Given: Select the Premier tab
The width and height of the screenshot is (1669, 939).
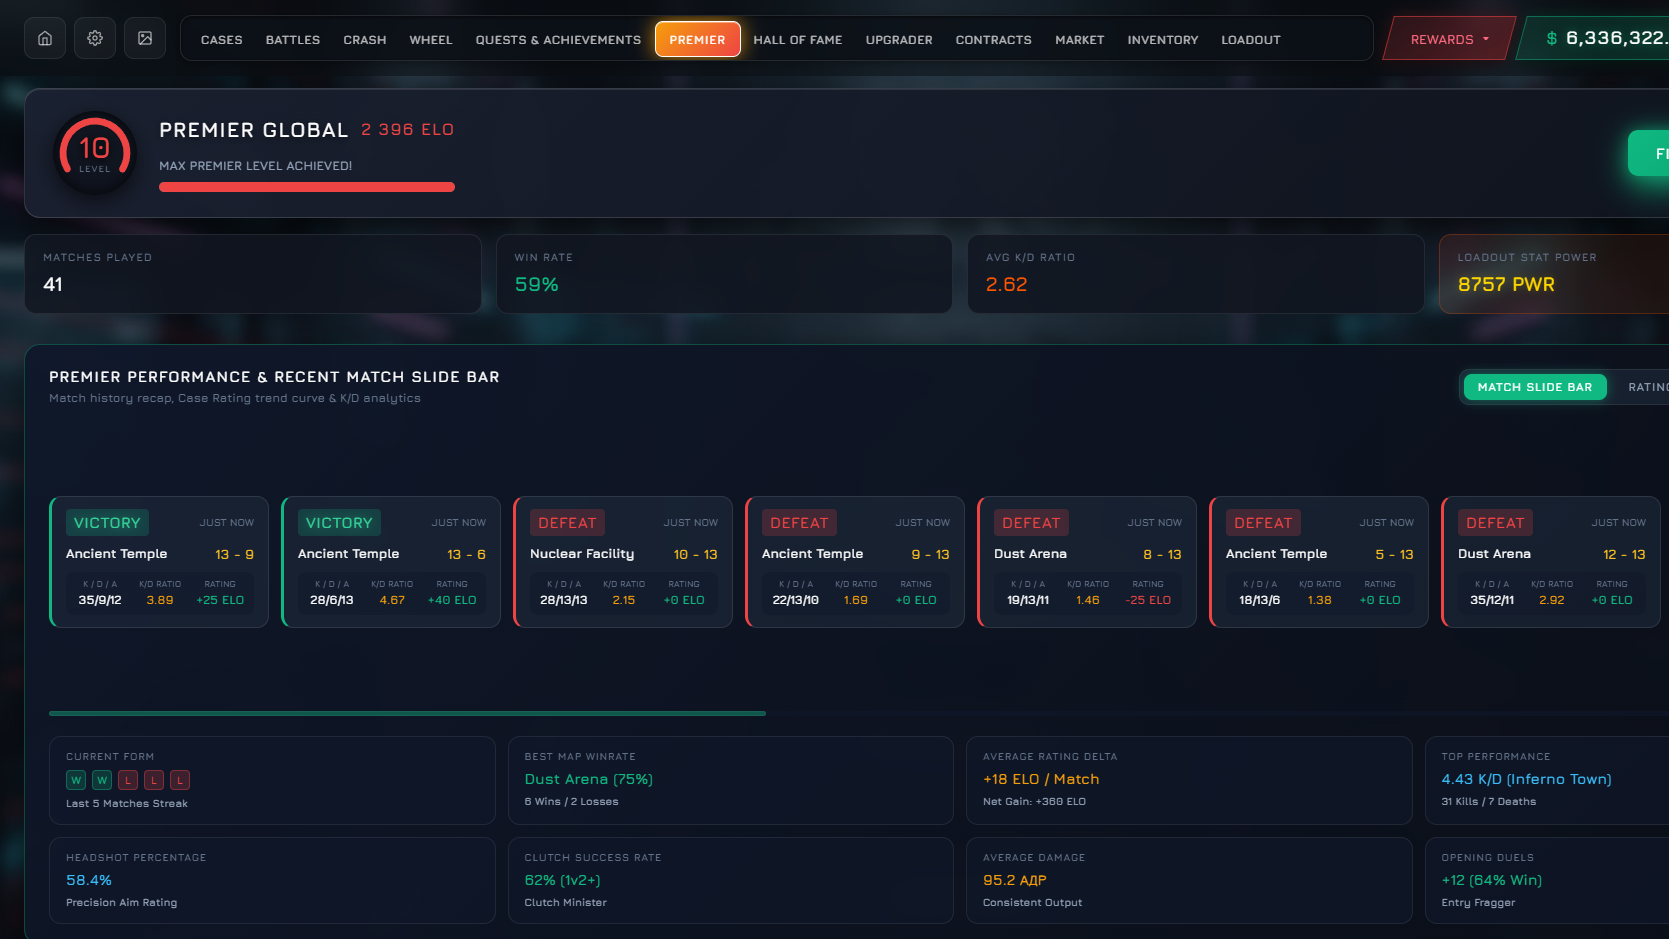Looking at the screenshot, I should 698,39.
